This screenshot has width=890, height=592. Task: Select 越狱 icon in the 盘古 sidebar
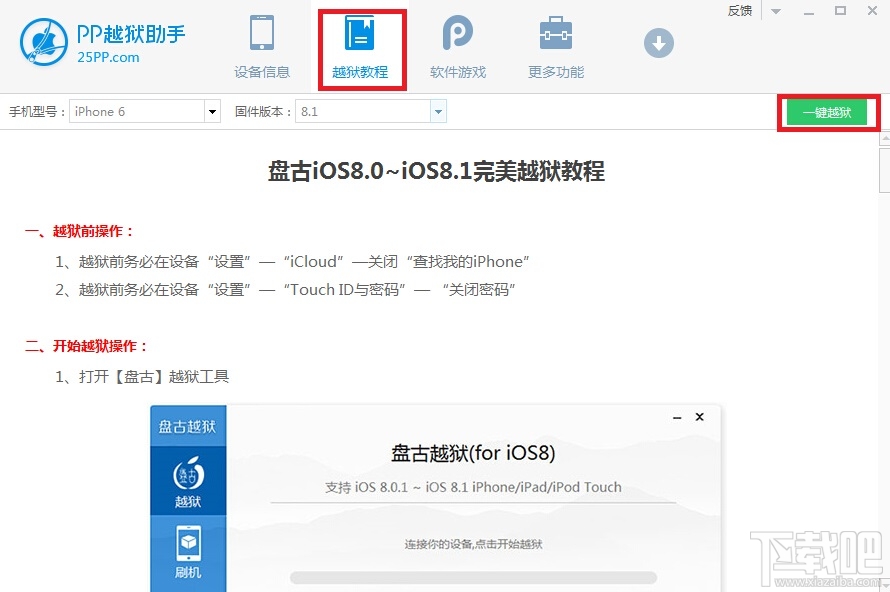tap(188, 481)
